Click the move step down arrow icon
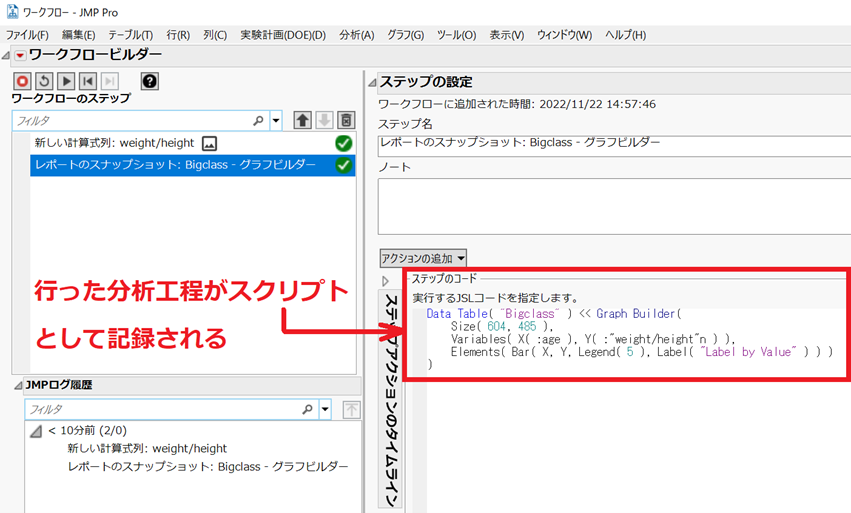Image resolution: width=851 pixels, height=513 pixels. click(x=324, y=120)
